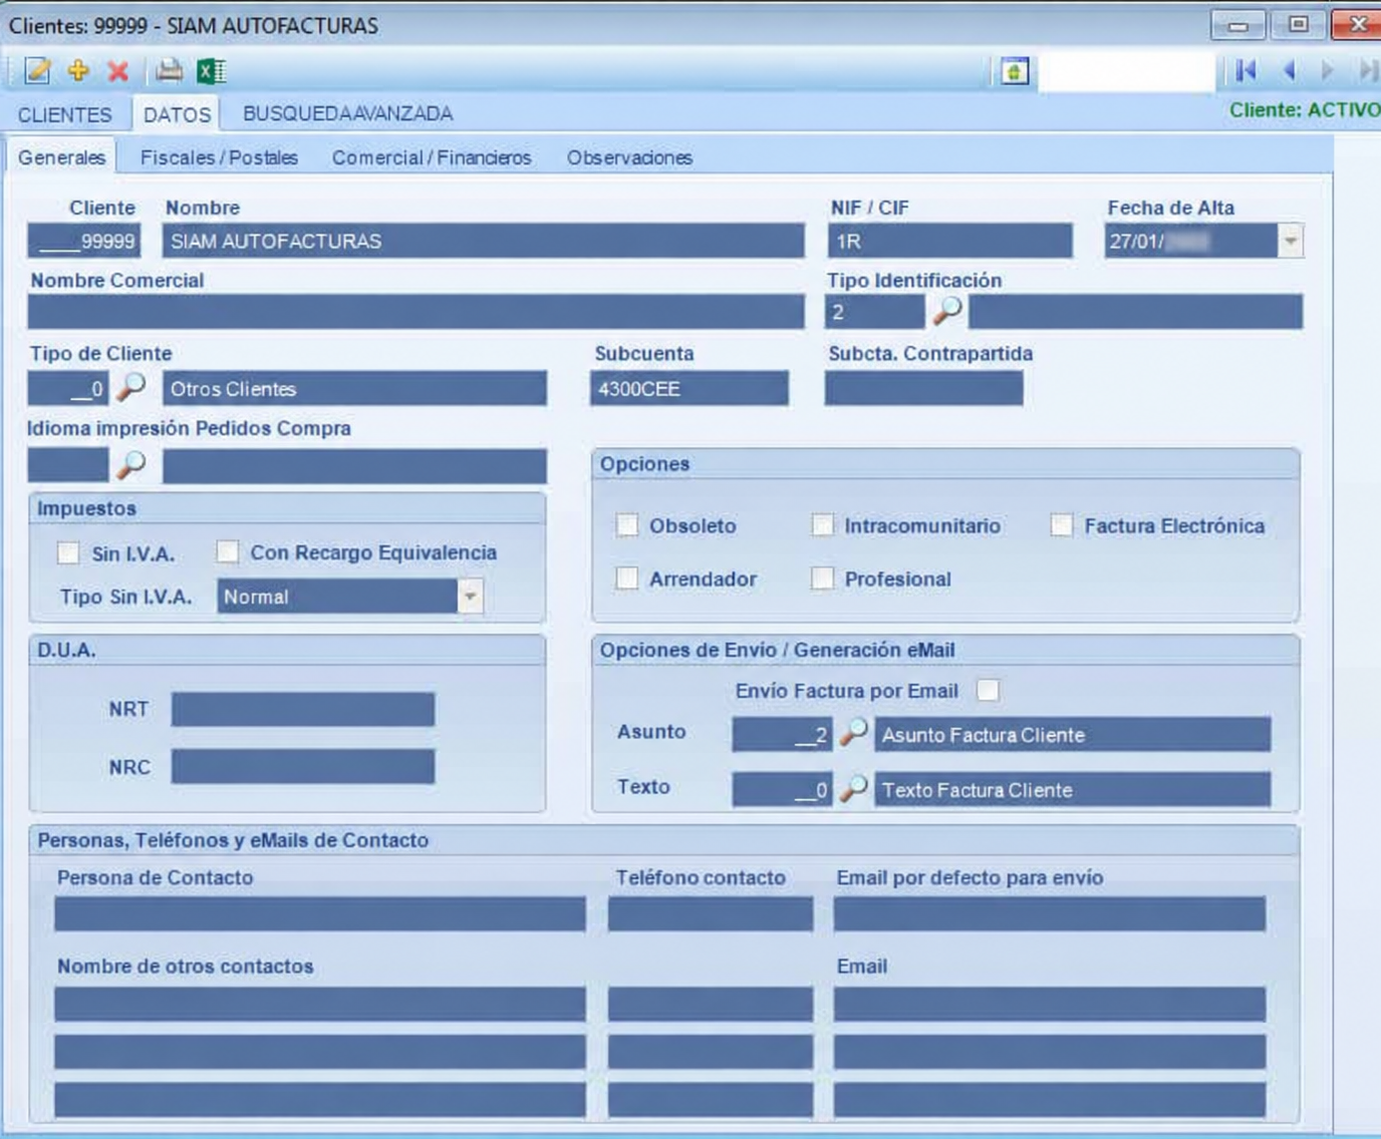Open the Asunto lookup magnifier
Viewport: 1381px width, 1139px height.
(x=853, y=734)
